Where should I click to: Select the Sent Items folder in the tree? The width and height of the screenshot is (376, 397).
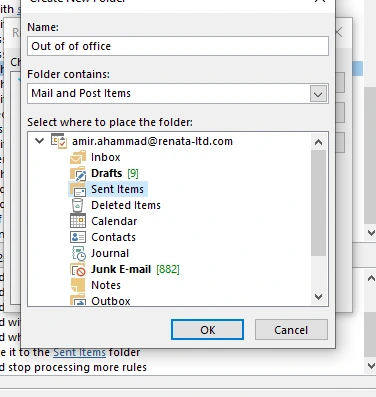click(117, 189)
